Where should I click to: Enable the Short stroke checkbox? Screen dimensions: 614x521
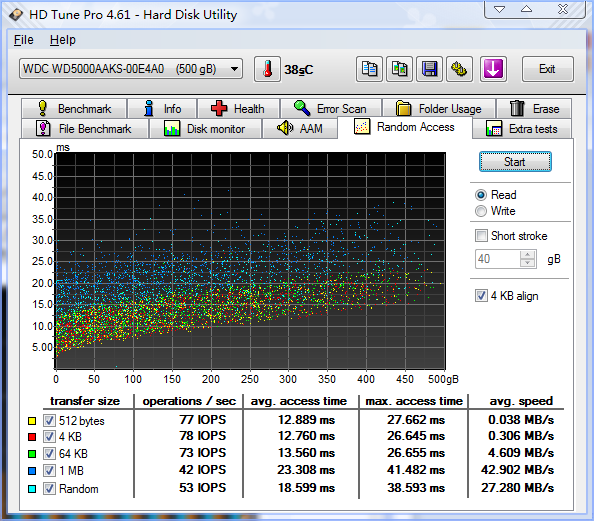click(x=482, y=236)
